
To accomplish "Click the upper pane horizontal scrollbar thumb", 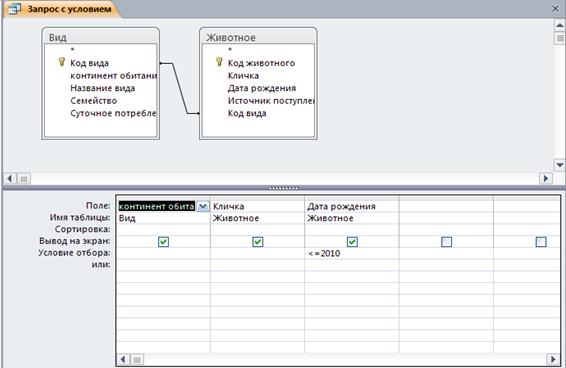I will (x=24, y=178).
